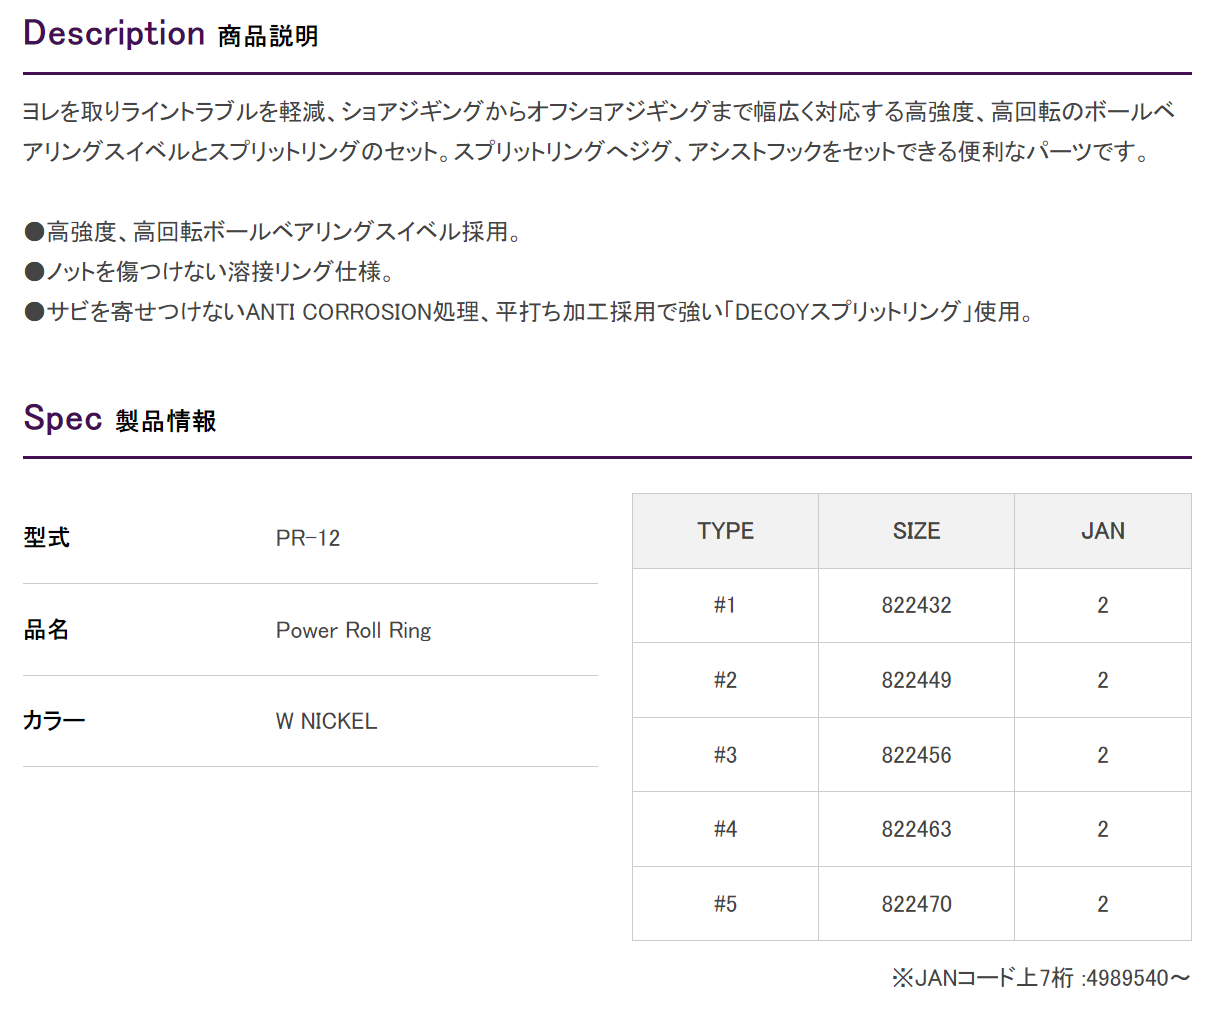Image resolution: width=1205 pixels, height=1030 pixels.
Task: Click the #4 type cell
Action: [x=726, y=829]
